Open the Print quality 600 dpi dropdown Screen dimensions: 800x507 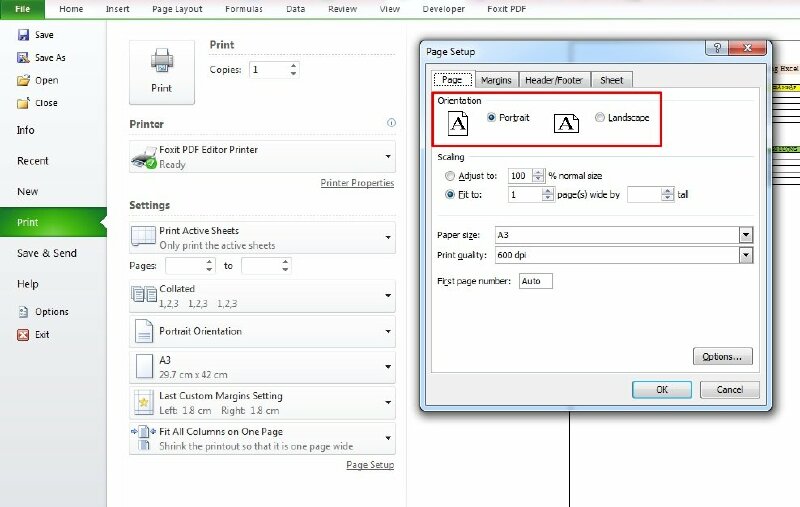(x=745, y=255)
